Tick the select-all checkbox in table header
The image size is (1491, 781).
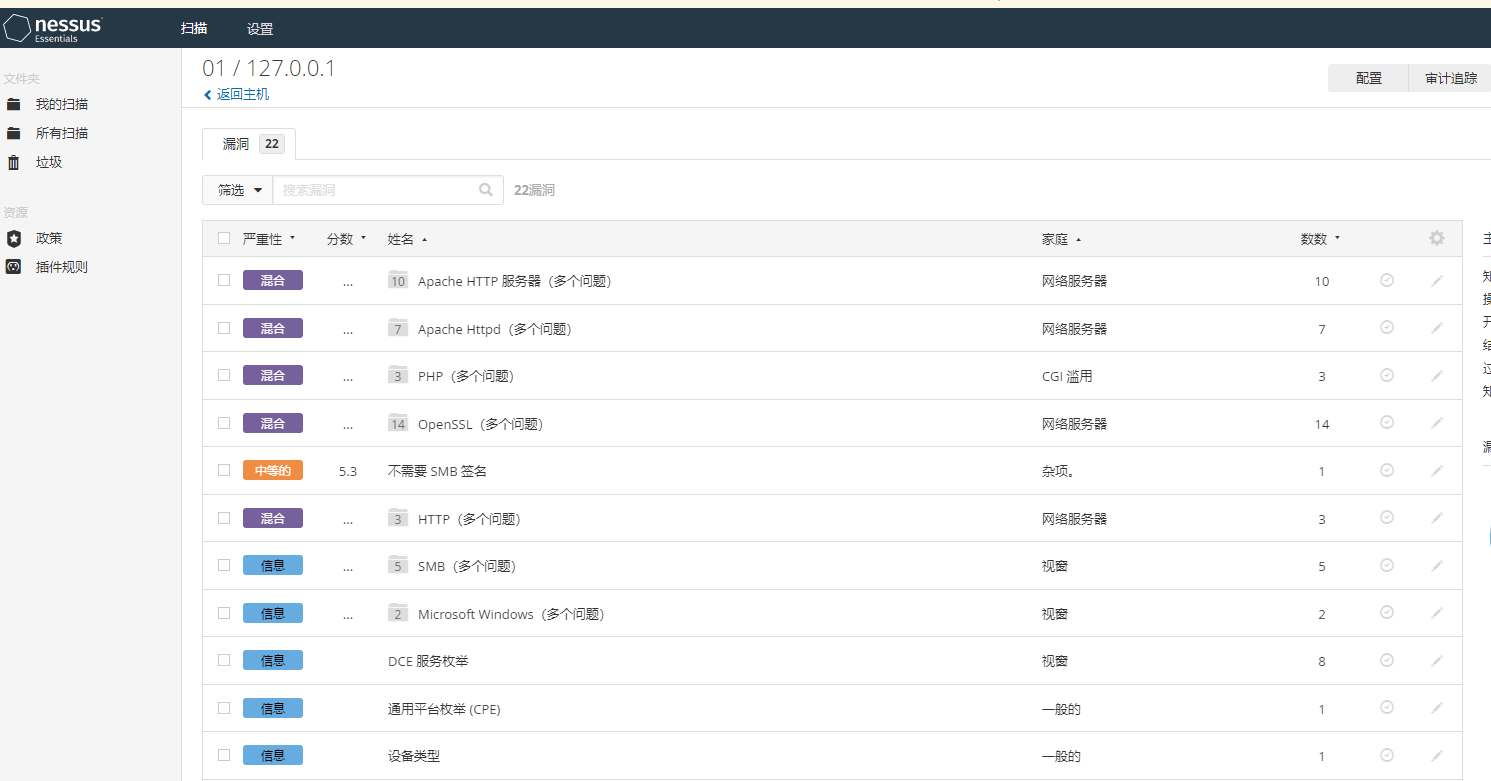pyautogui.click(x=224, y=238)
